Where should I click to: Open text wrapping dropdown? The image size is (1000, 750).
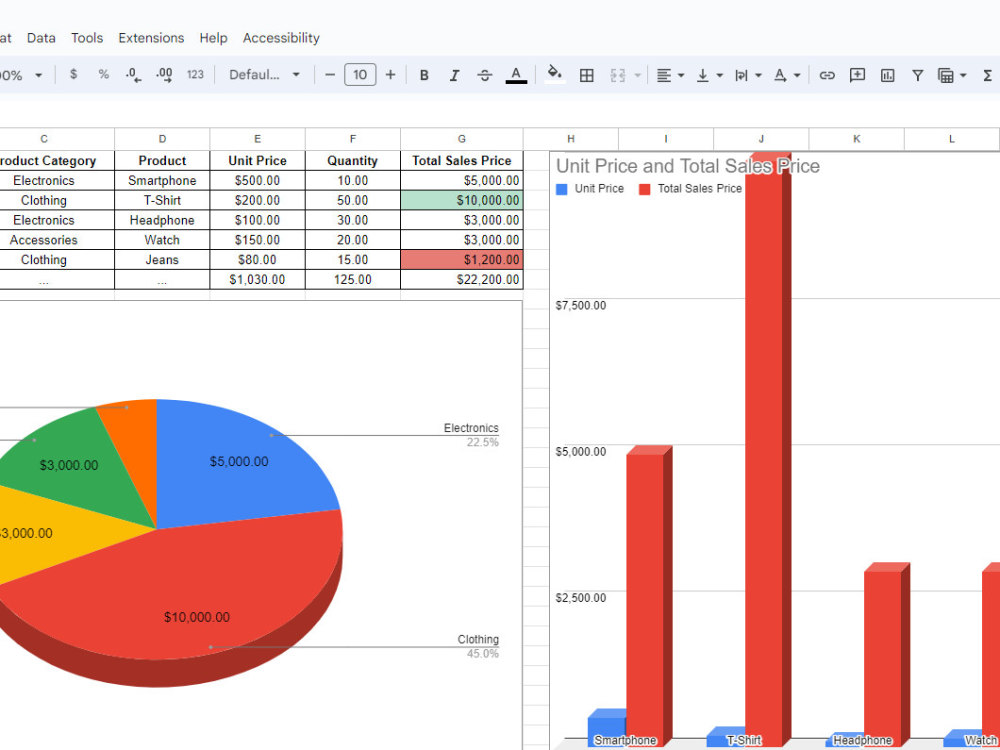(x=748, y=75)
